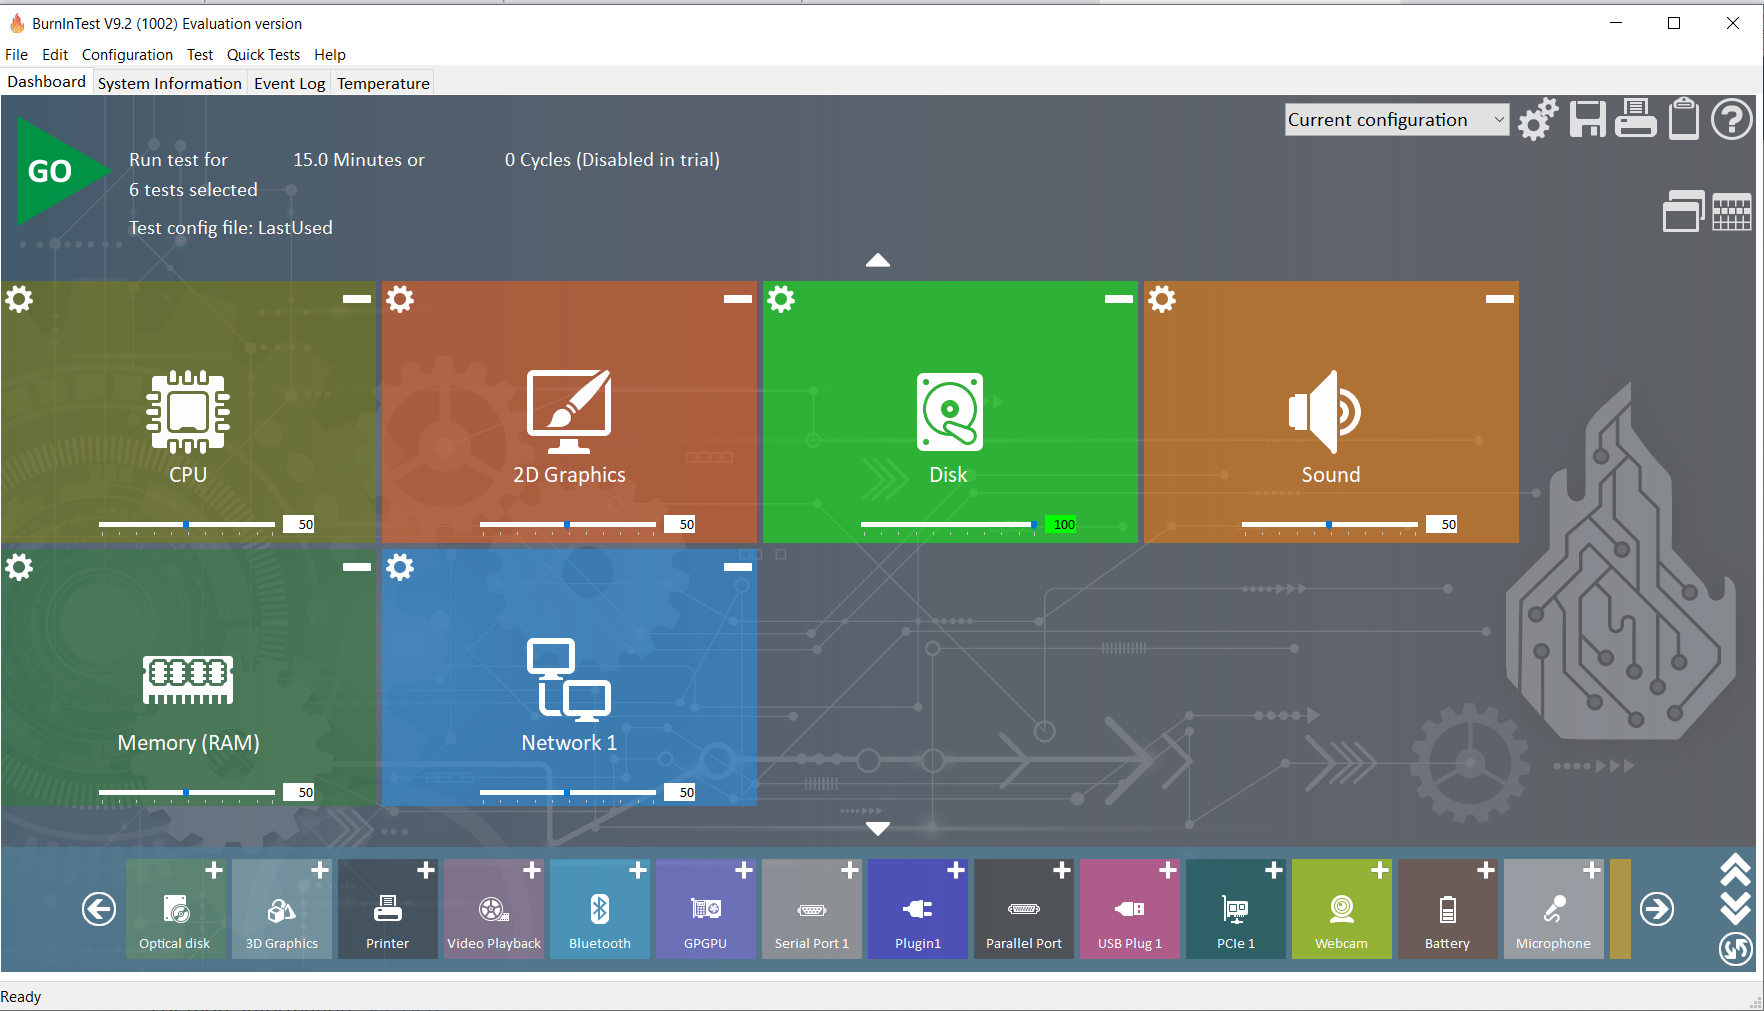The height and width of the screenshot is (1011, 1764).
Task: Add the Webcam test with plus
Action: (1380, 871)
